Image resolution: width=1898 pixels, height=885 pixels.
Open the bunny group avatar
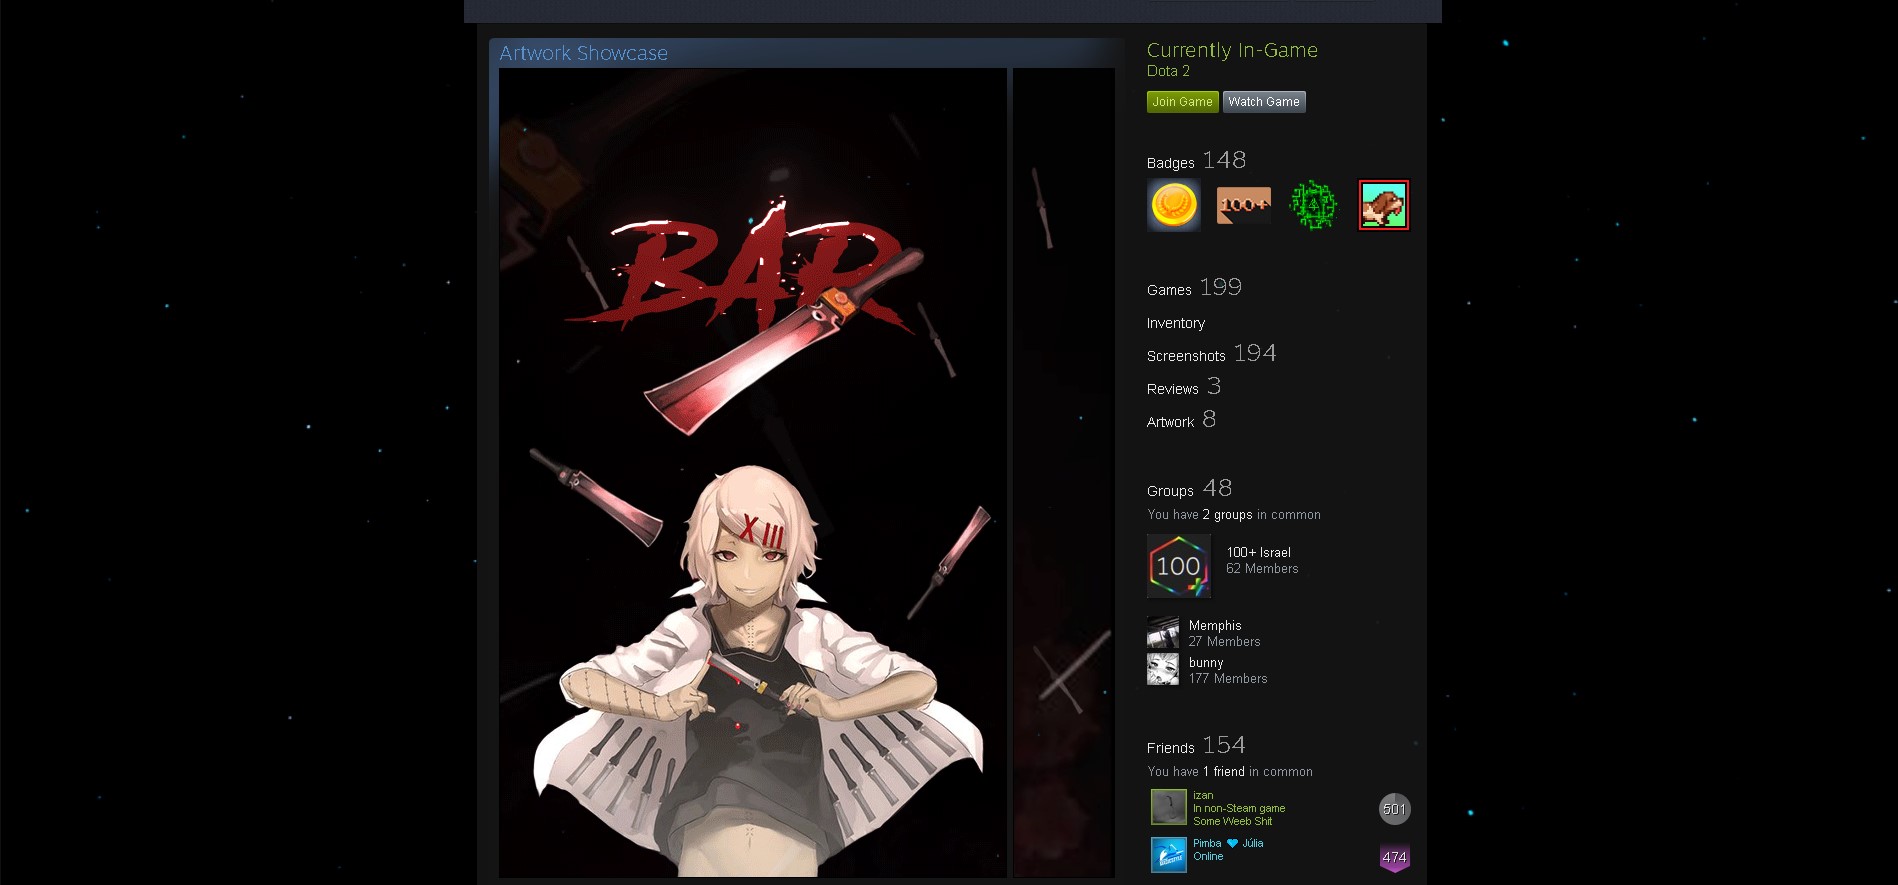coord(1163,669)
